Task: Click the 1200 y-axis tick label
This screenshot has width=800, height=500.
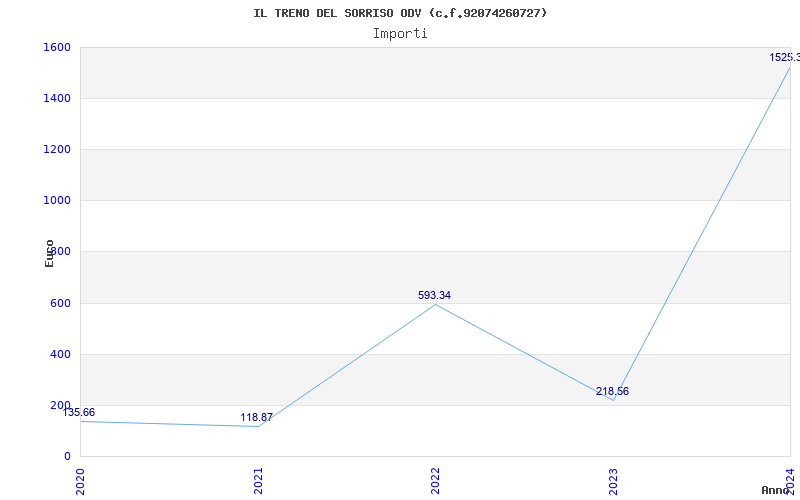Action: [x=57, y=149]
